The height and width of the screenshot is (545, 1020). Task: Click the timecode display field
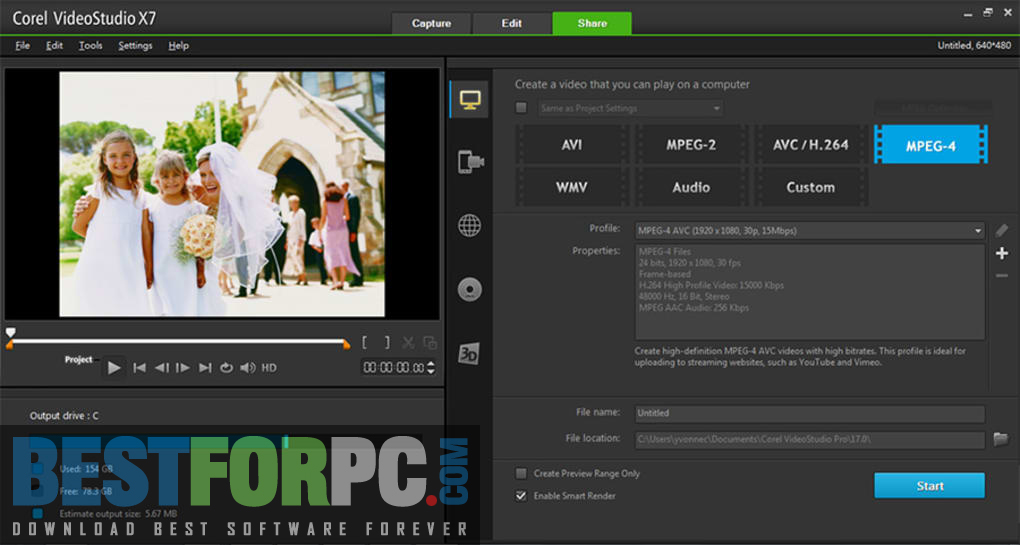point(394,368)
